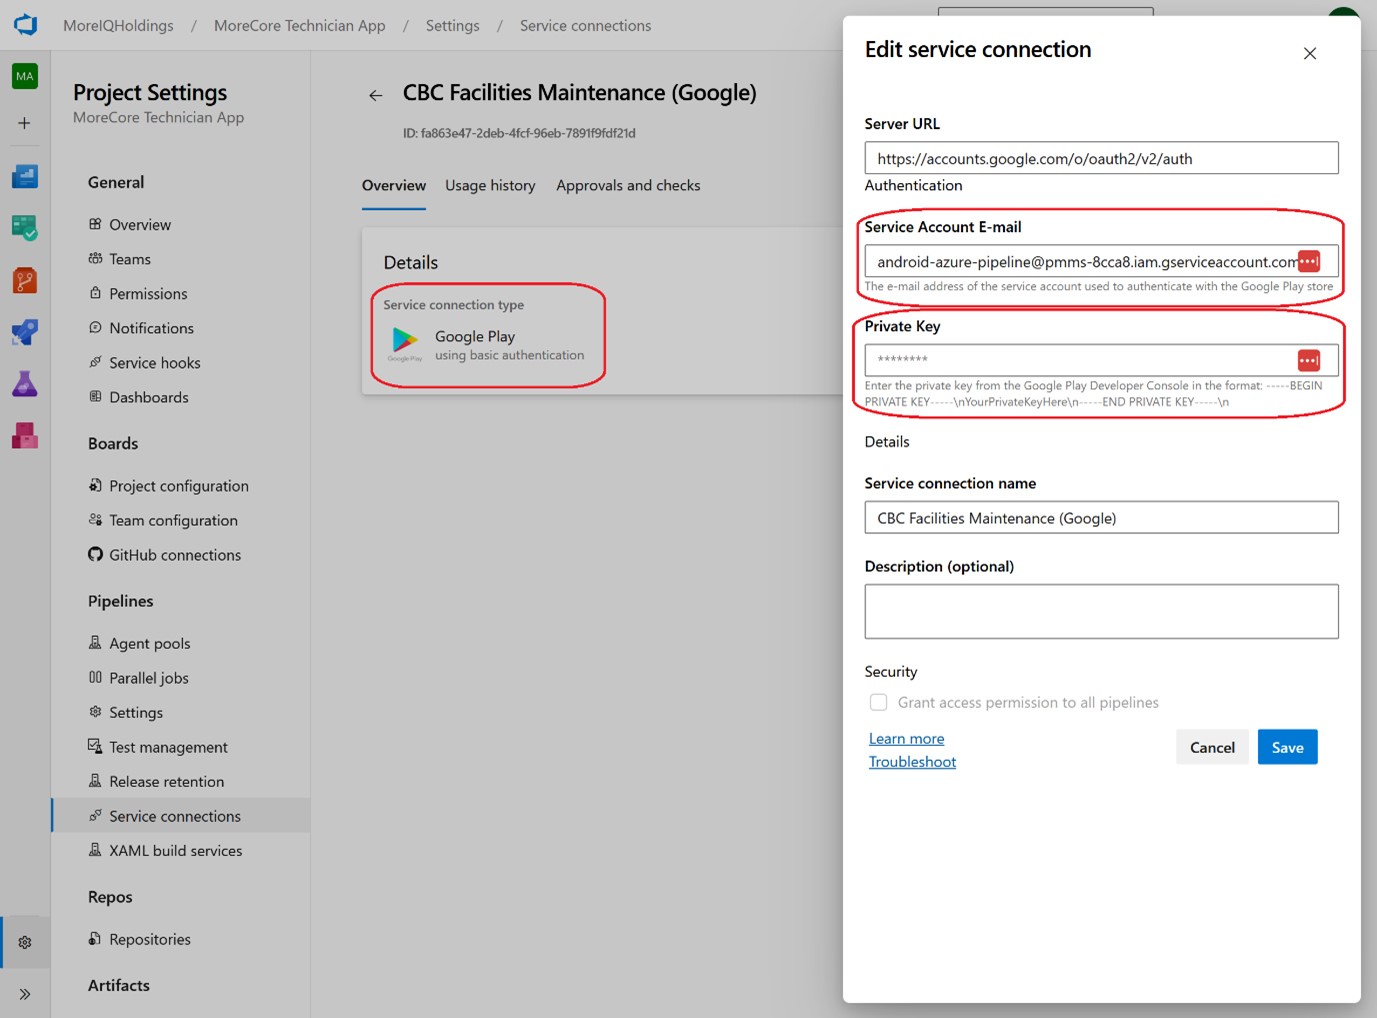Open the Approvals and checks tab
1377x1018 pixels.
(627, 185)
